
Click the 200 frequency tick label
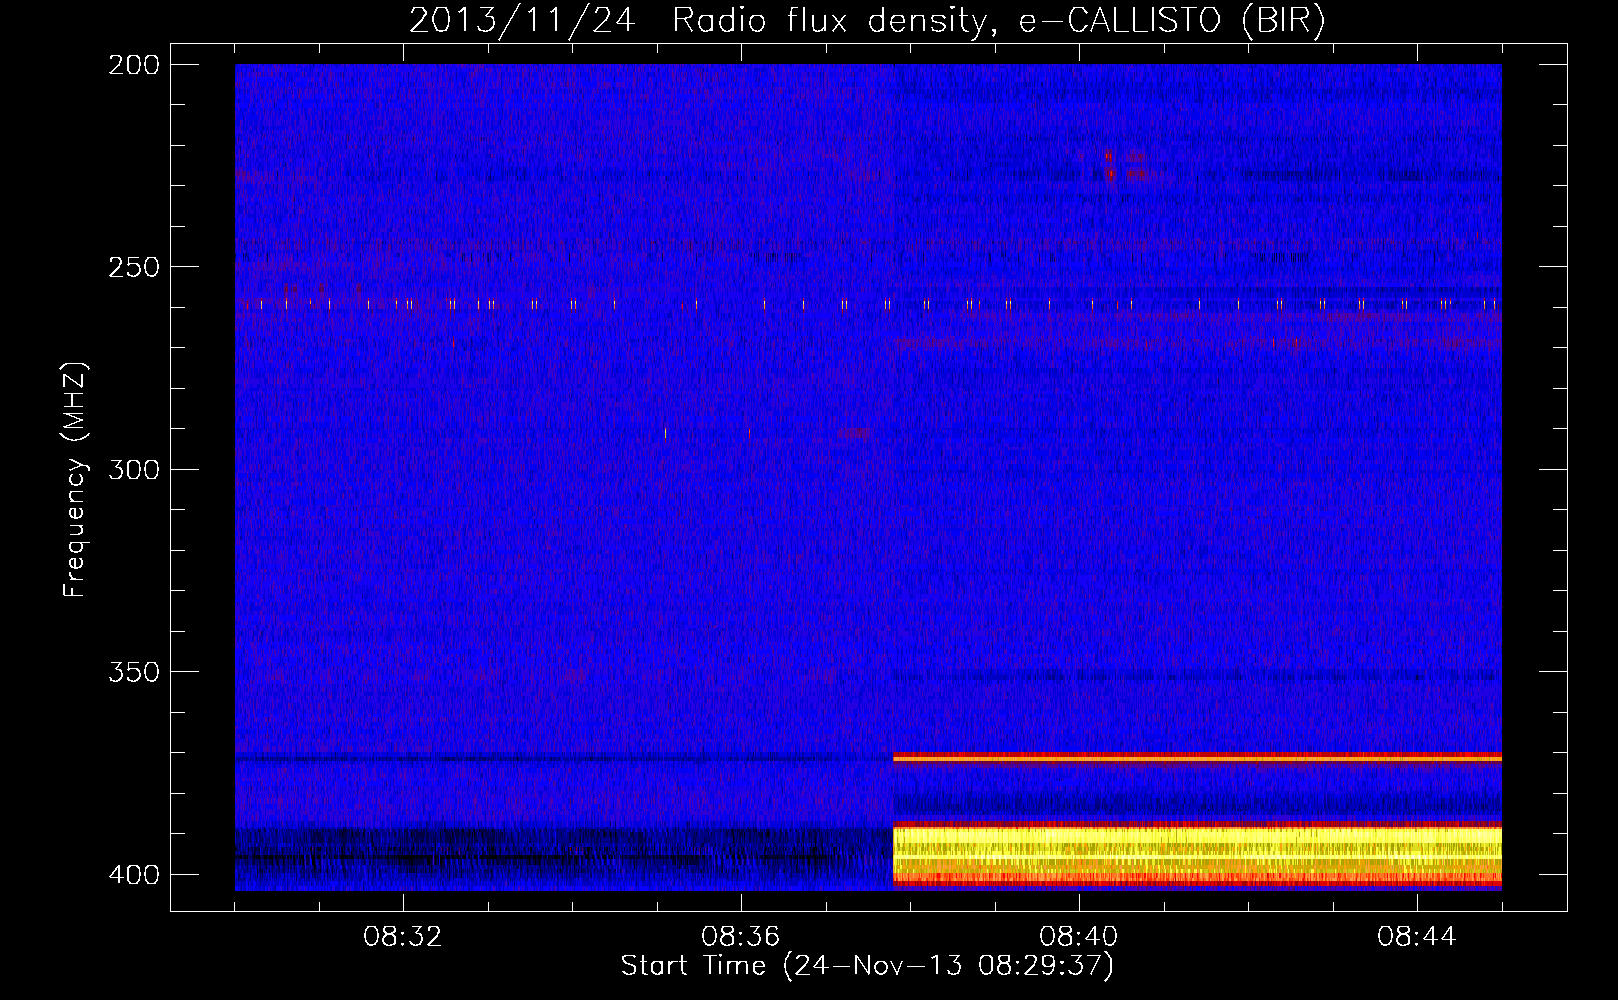pyautogui.click(x=133, y=65)
